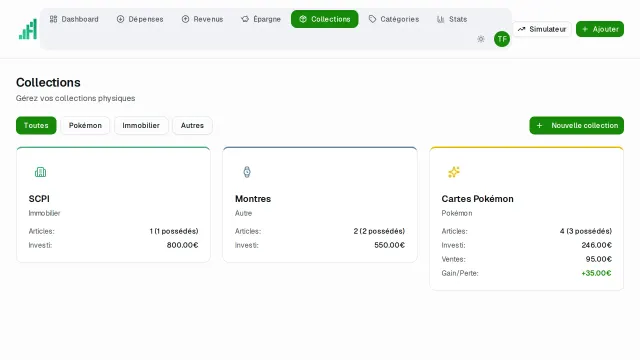Toggle the light/dark theme sun icon
640x360 pixels.
pyautogui.click(x=481, y=39)
